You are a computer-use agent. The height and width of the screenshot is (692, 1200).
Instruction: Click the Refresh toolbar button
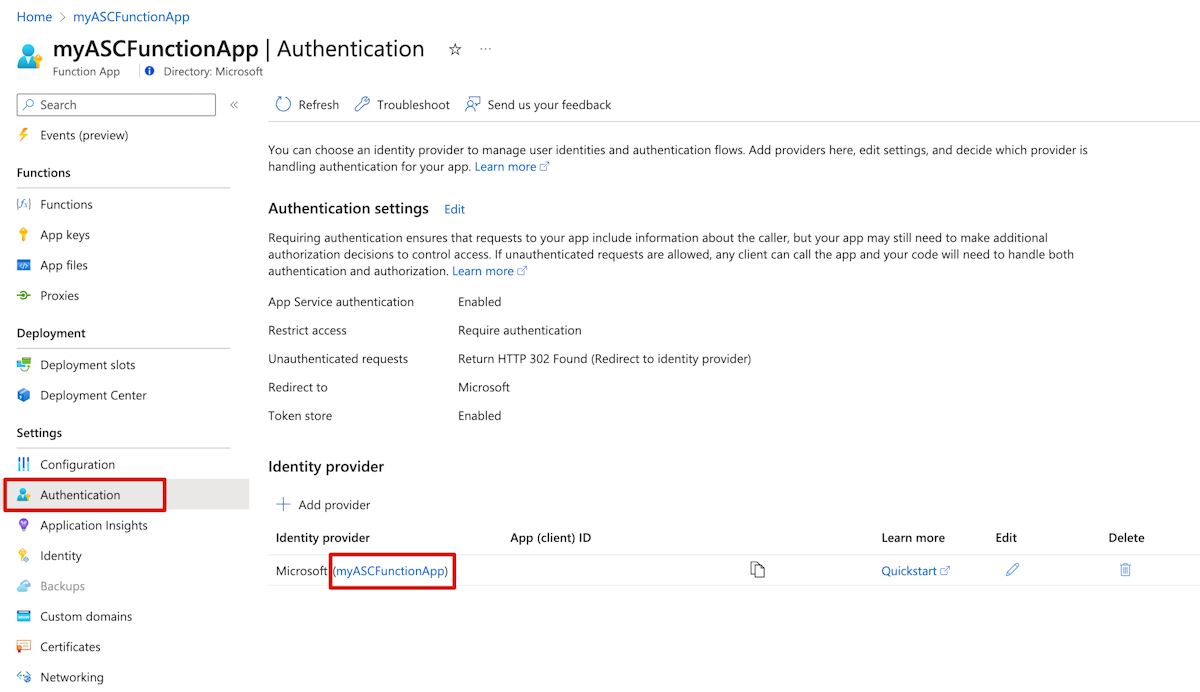tap(307, 105)
